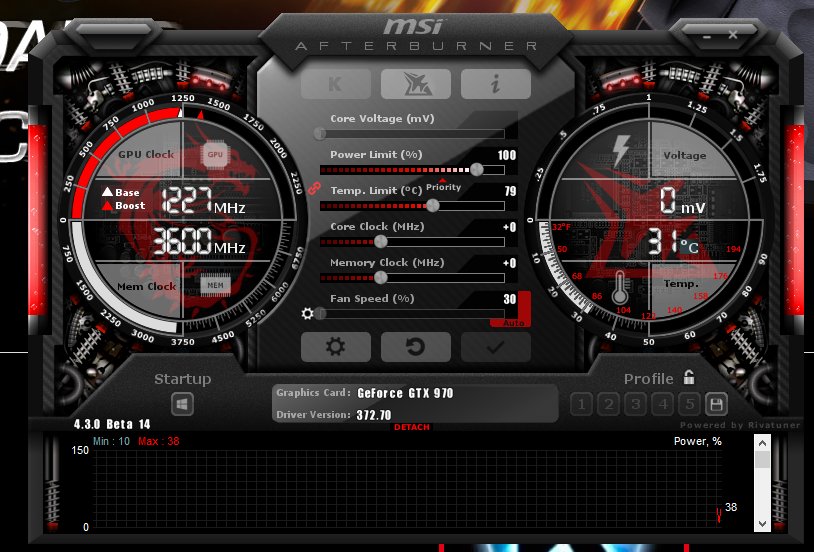Click the lightning bolt voltage icon
Viewport: 814px width, 552px height.
click(x=621, y=151)
